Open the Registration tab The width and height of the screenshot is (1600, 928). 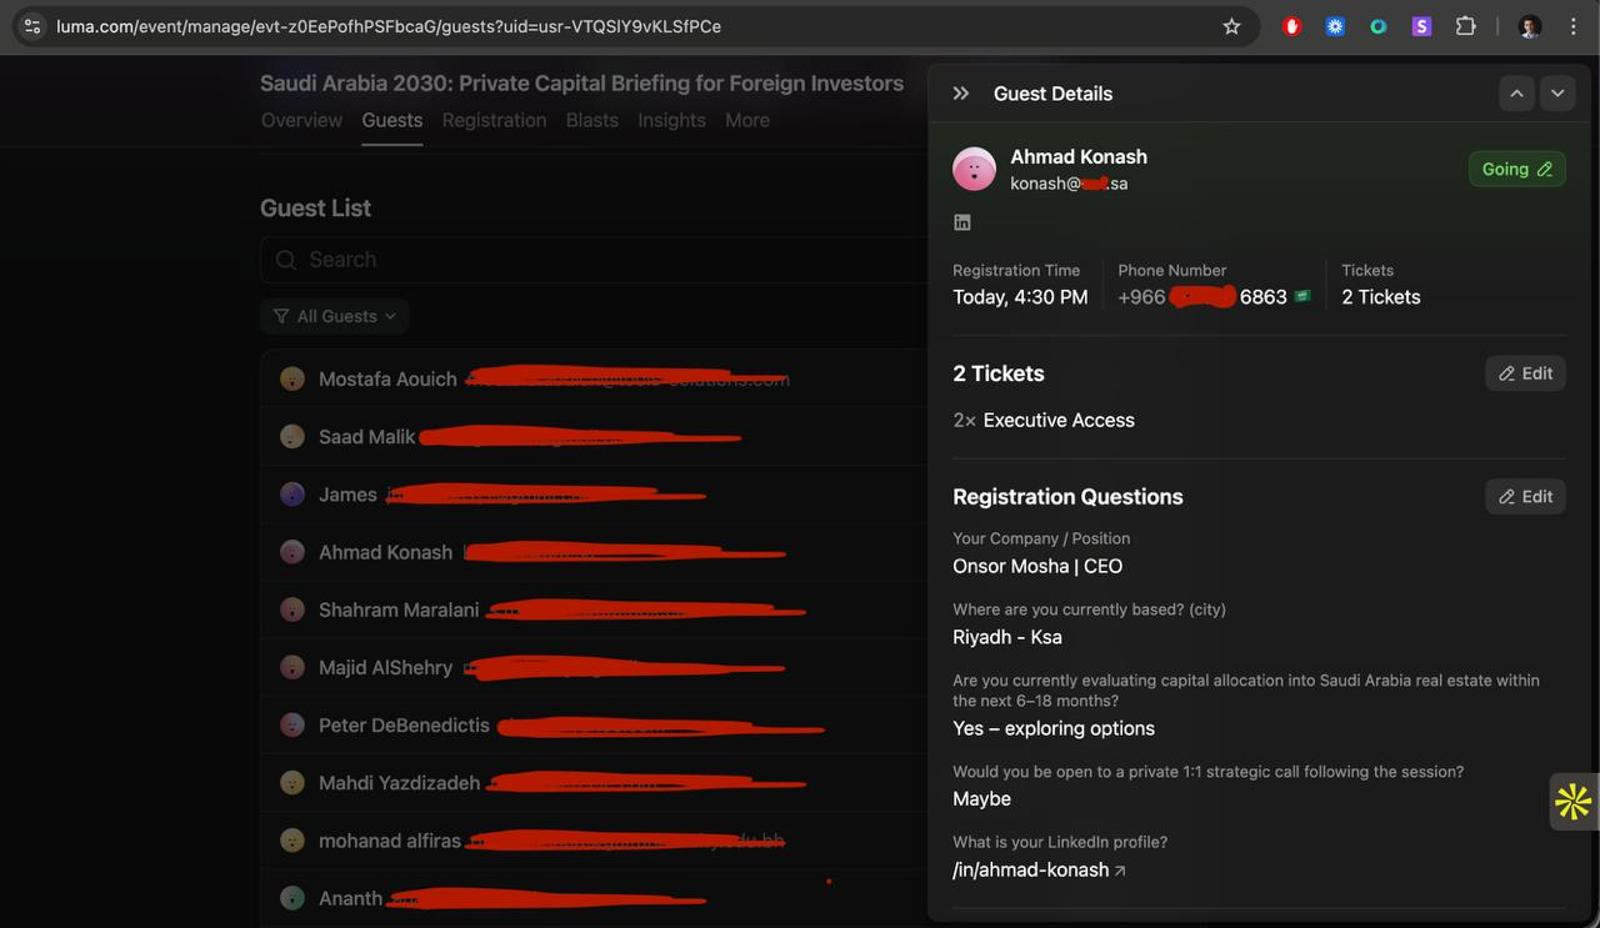click(494, 120)
